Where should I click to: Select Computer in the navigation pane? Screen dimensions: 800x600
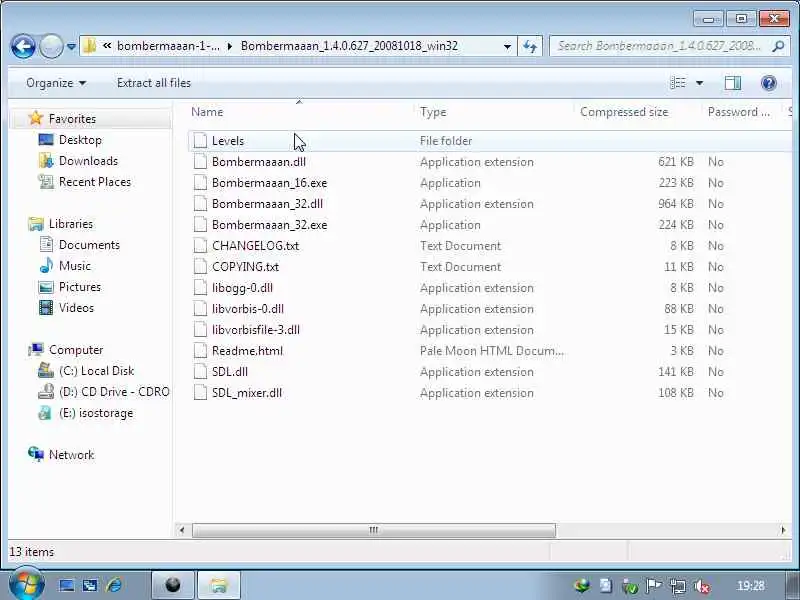(x=76, y=350)
